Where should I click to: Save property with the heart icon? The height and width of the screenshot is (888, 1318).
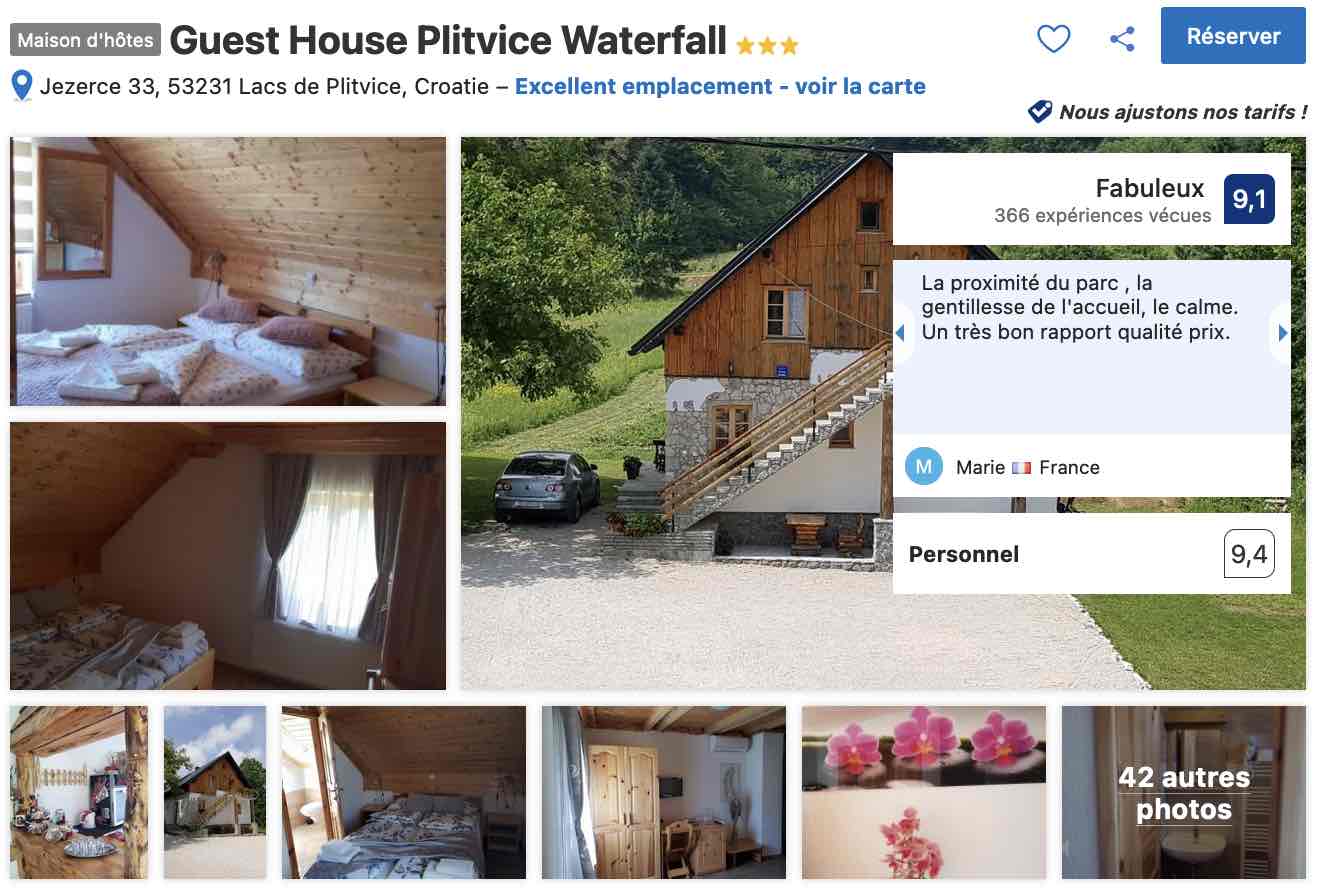(x=1053, y=39)
